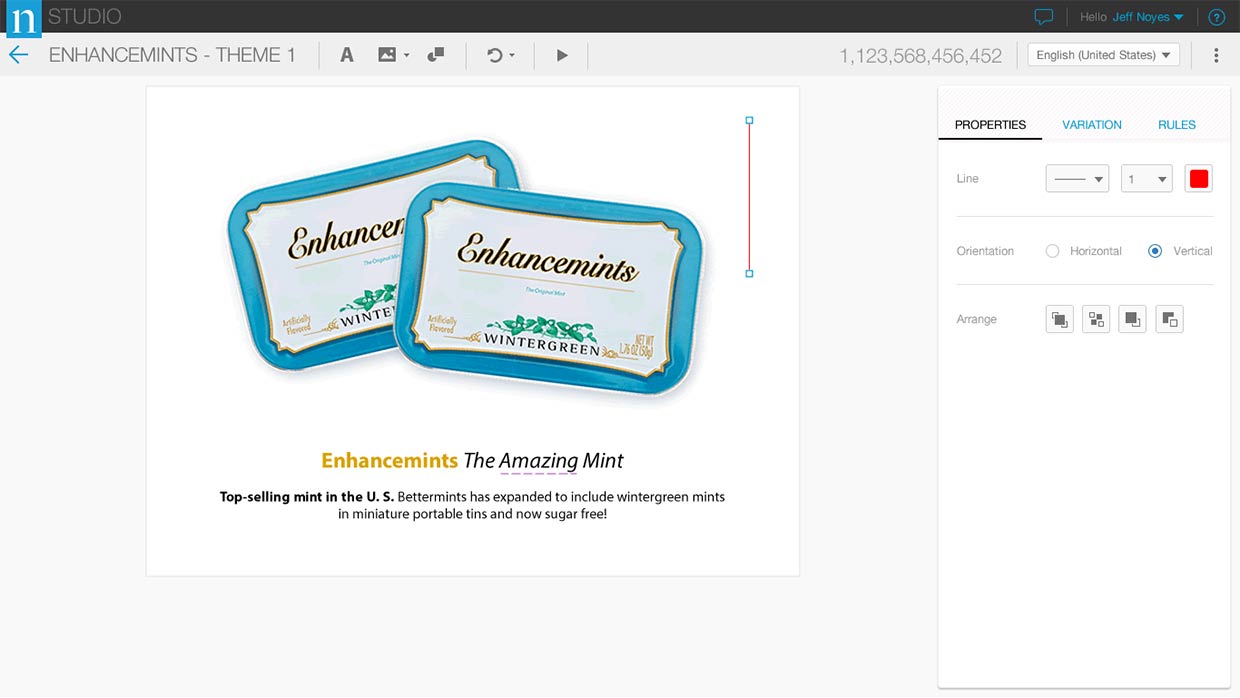Image resolution: width=1240 pixels, height=698 pixels.
Task: Click the insert image icon
Action: [387, 55]
